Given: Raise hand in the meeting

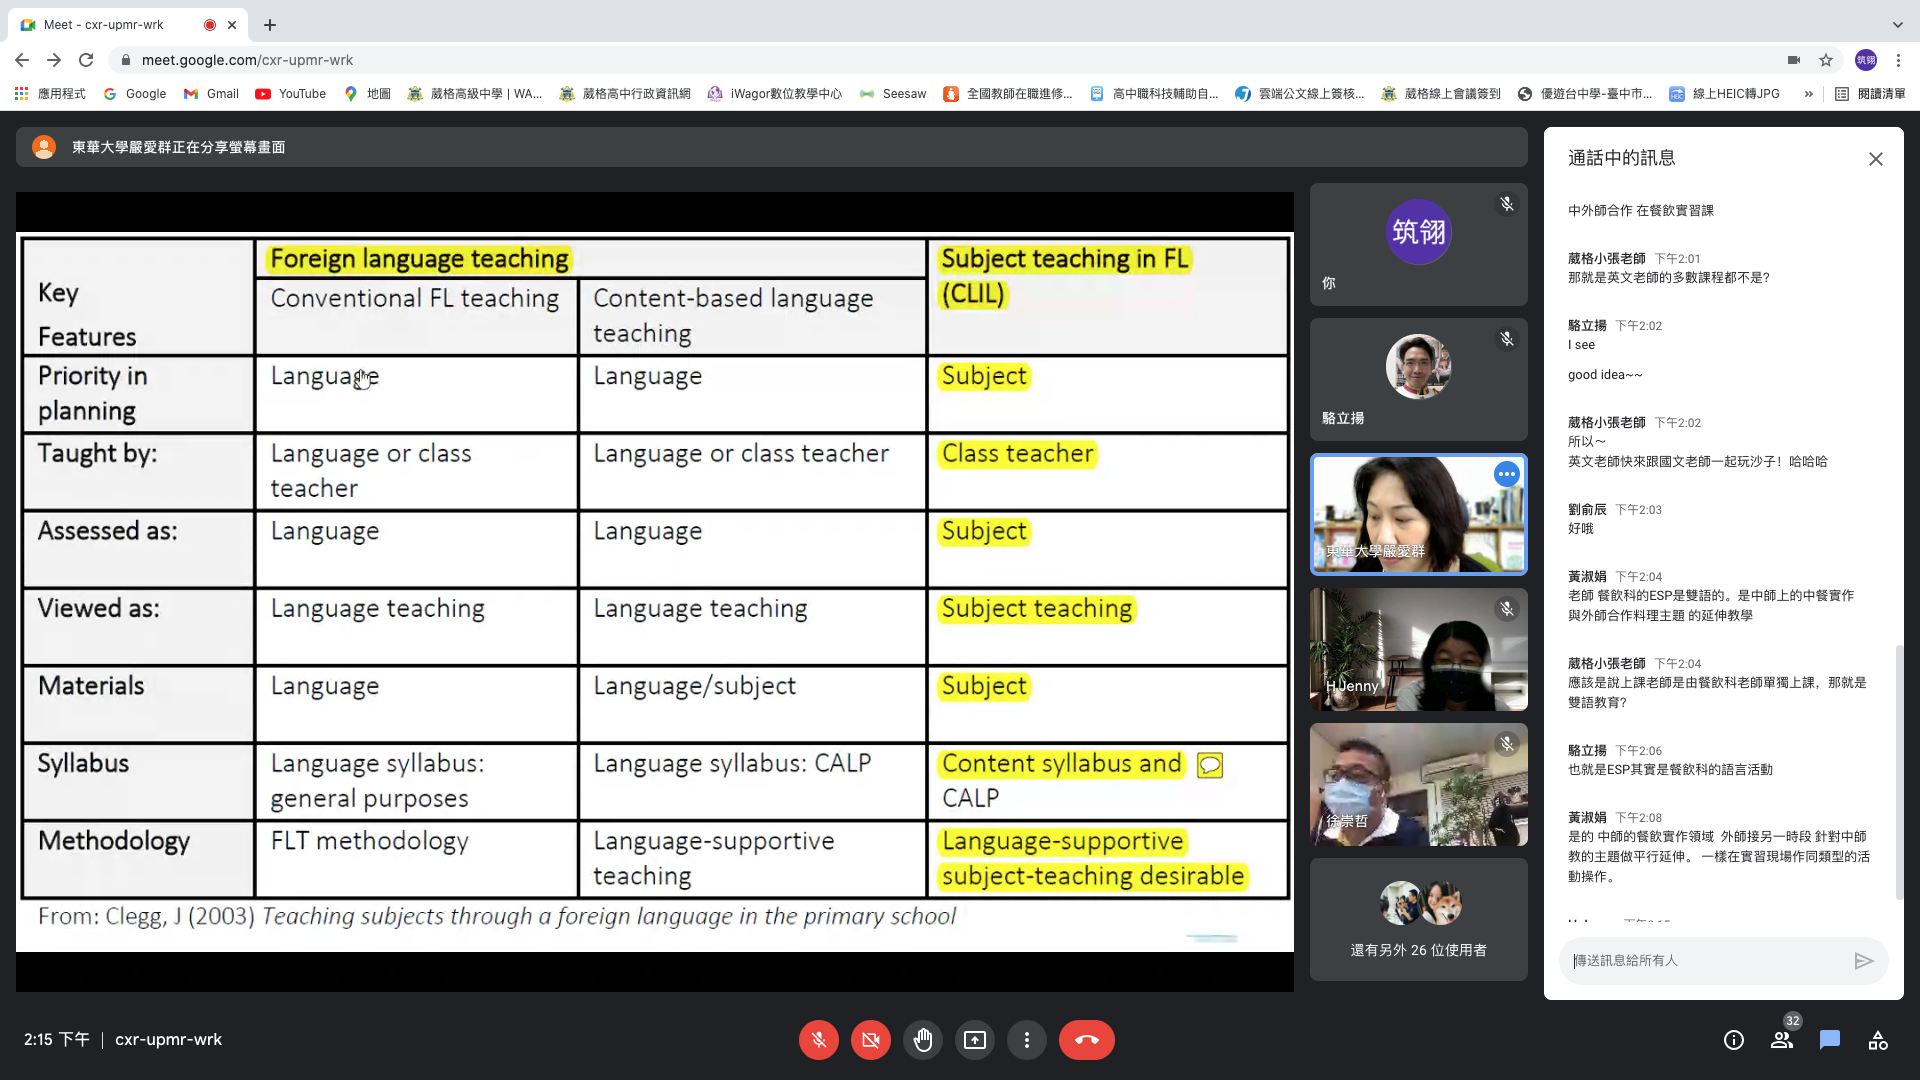Looking at the screenshot, I should (922, 1040).
